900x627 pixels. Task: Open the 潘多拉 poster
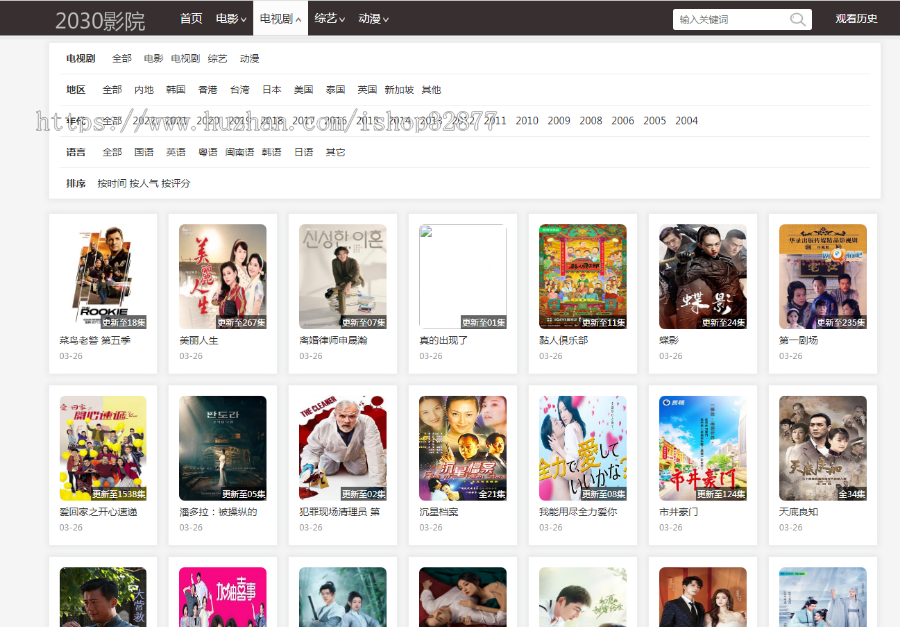(223, 448)
